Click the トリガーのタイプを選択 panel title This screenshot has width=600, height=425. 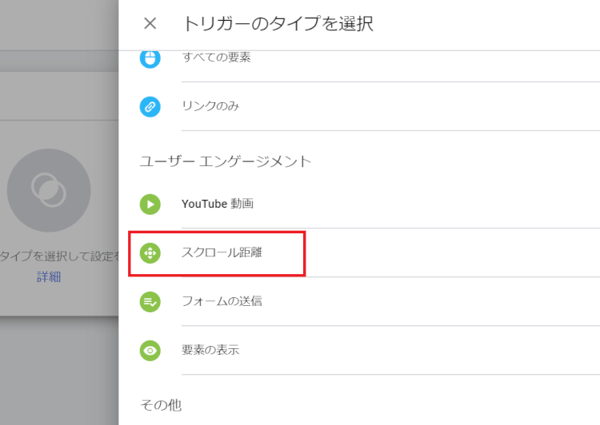point(278,24)
